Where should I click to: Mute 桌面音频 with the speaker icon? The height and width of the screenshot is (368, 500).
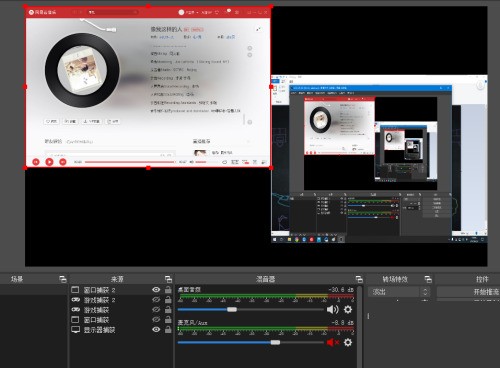click(x=332, y=310)
